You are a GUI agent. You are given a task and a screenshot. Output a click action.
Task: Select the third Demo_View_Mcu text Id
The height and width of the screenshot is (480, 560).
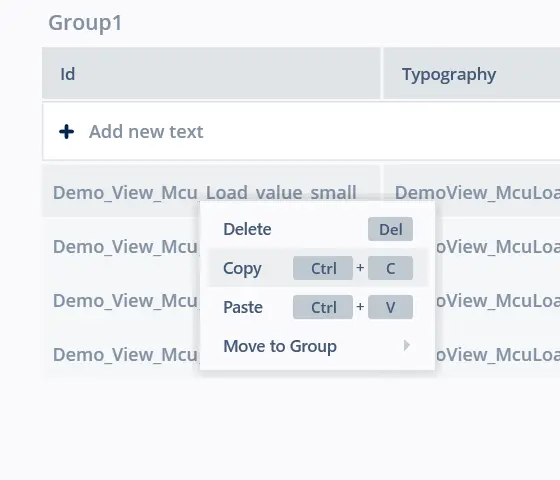click(x=125, y=301)
